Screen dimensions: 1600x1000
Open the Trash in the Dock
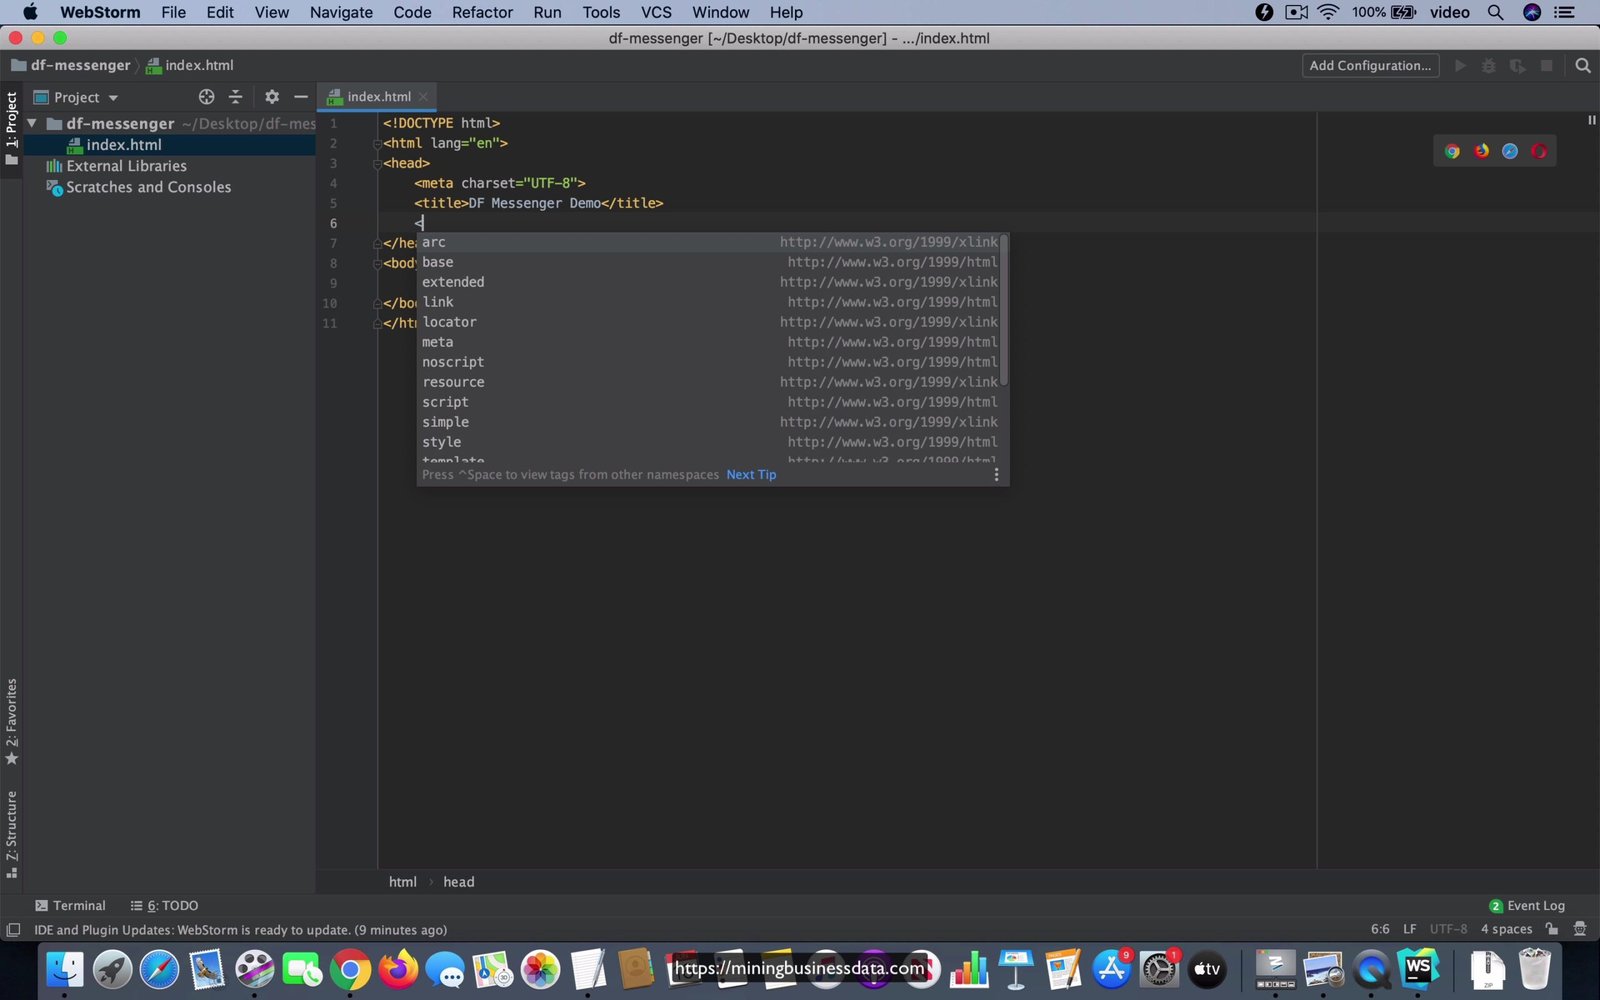point(1535,969)
